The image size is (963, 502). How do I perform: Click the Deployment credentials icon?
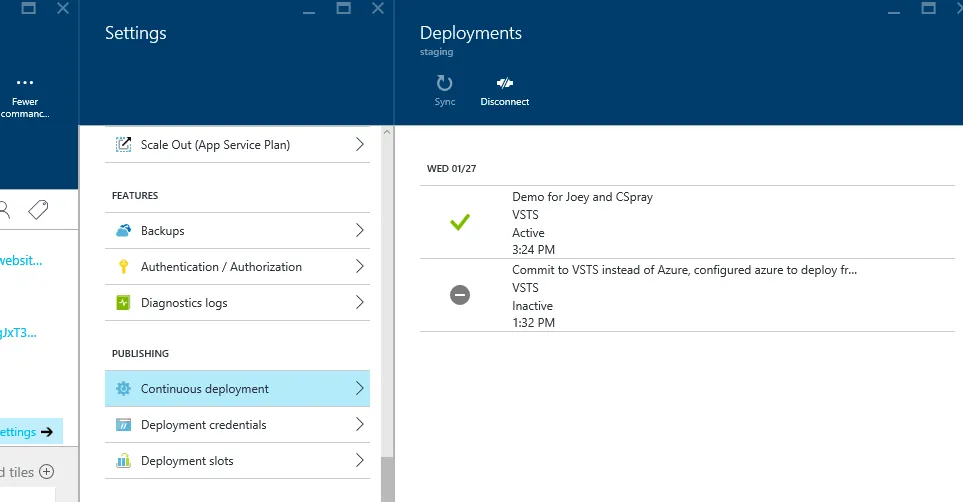click(123, 425)
